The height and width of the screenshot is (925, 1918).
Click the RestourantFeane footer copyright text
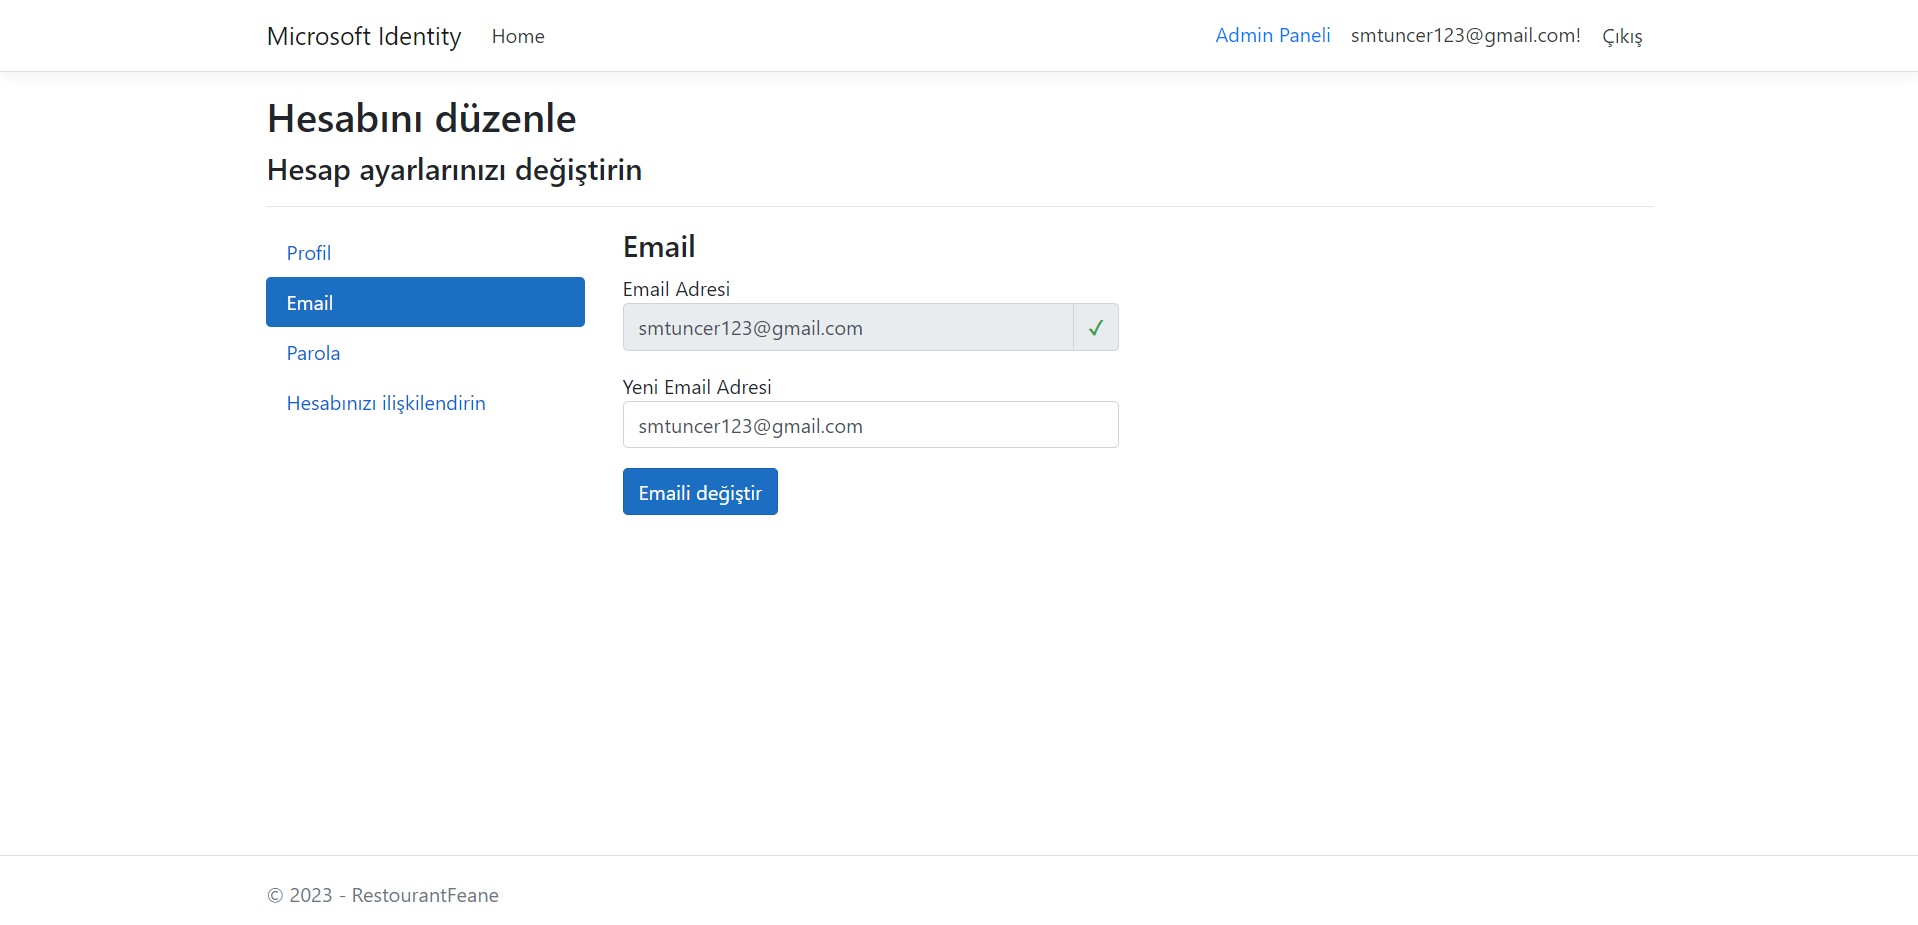point(382,895)
